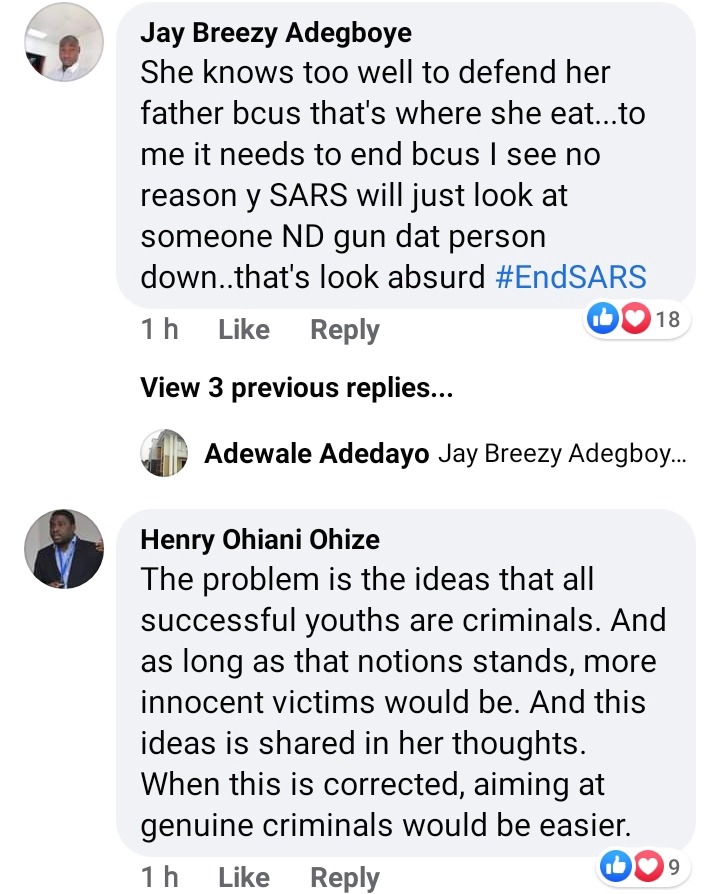Image resolution: width=720 pixels, height=894 pixels.
Task: Like Jay Breezy Adegboye's comment
Action: (243, 329)
